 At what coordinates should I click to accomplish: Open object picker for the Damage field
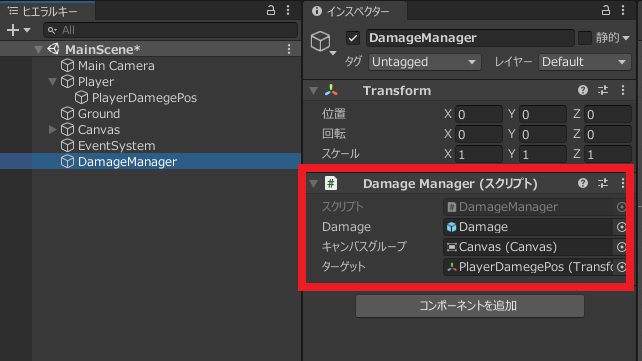(x=621, y=227)
